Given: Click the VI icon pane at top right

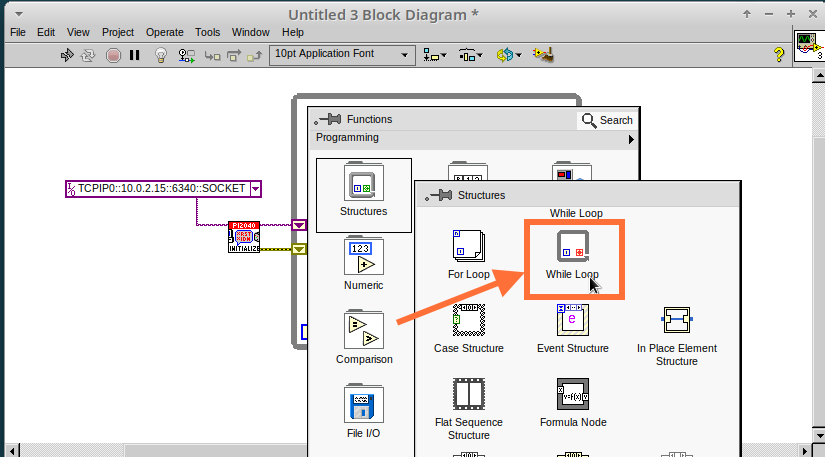Looking at the screenshot, I should click(809, 46).
